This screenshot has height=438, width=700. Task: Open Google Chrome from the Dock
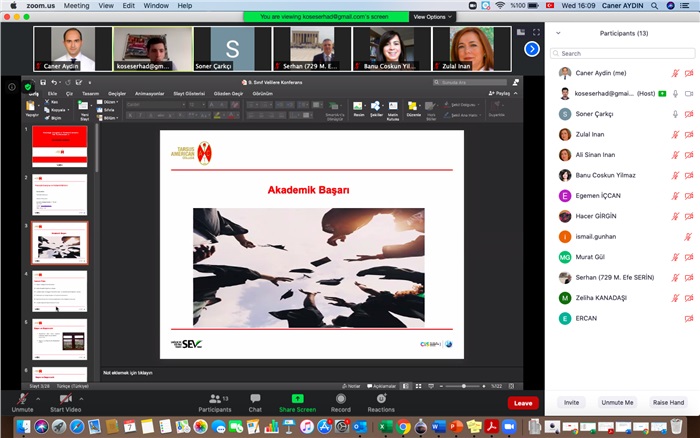tap(403, 427)
